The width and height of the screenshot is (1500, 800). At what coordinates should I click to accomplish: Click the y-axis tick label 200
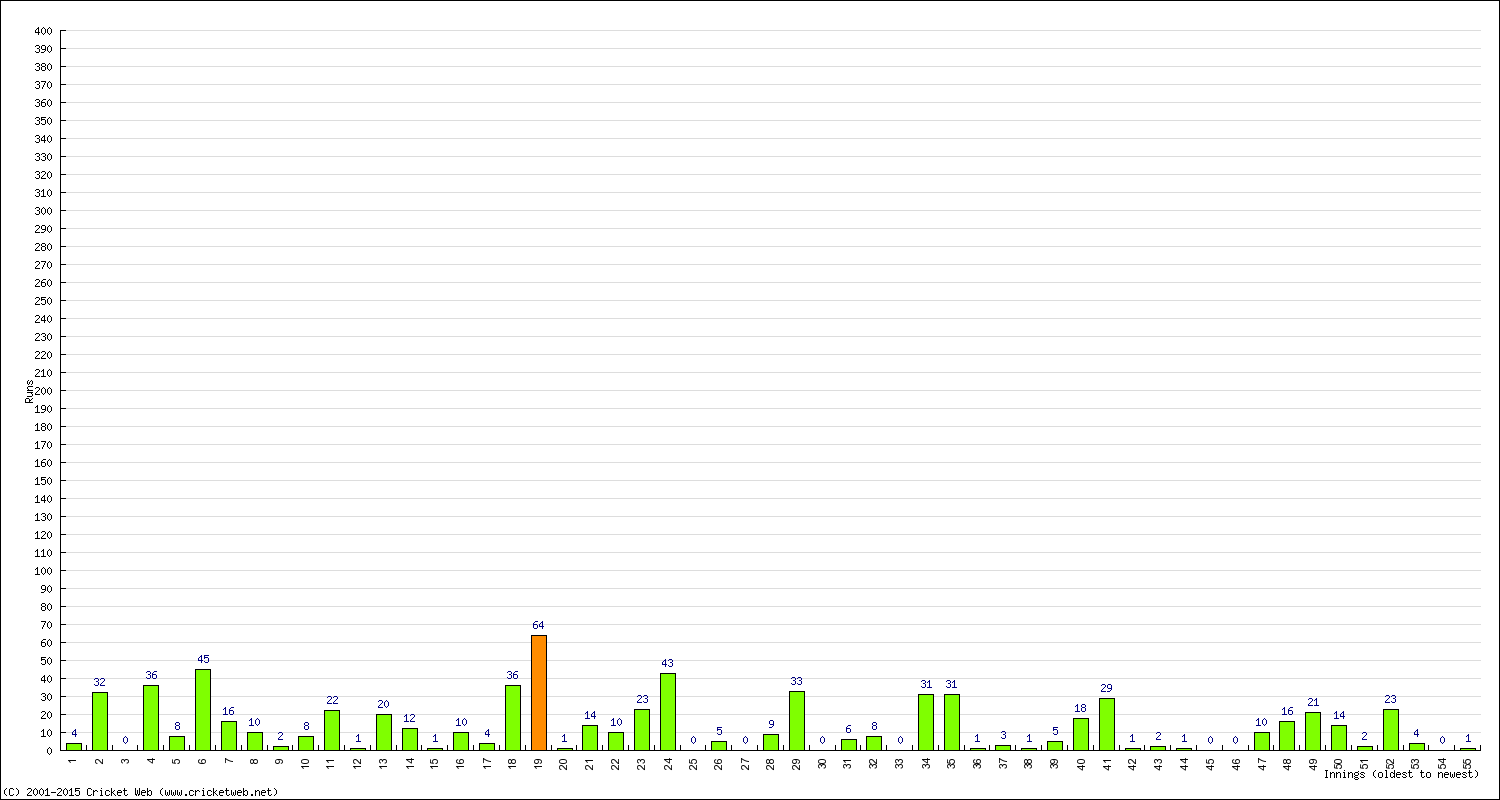[x=43, y=391]
